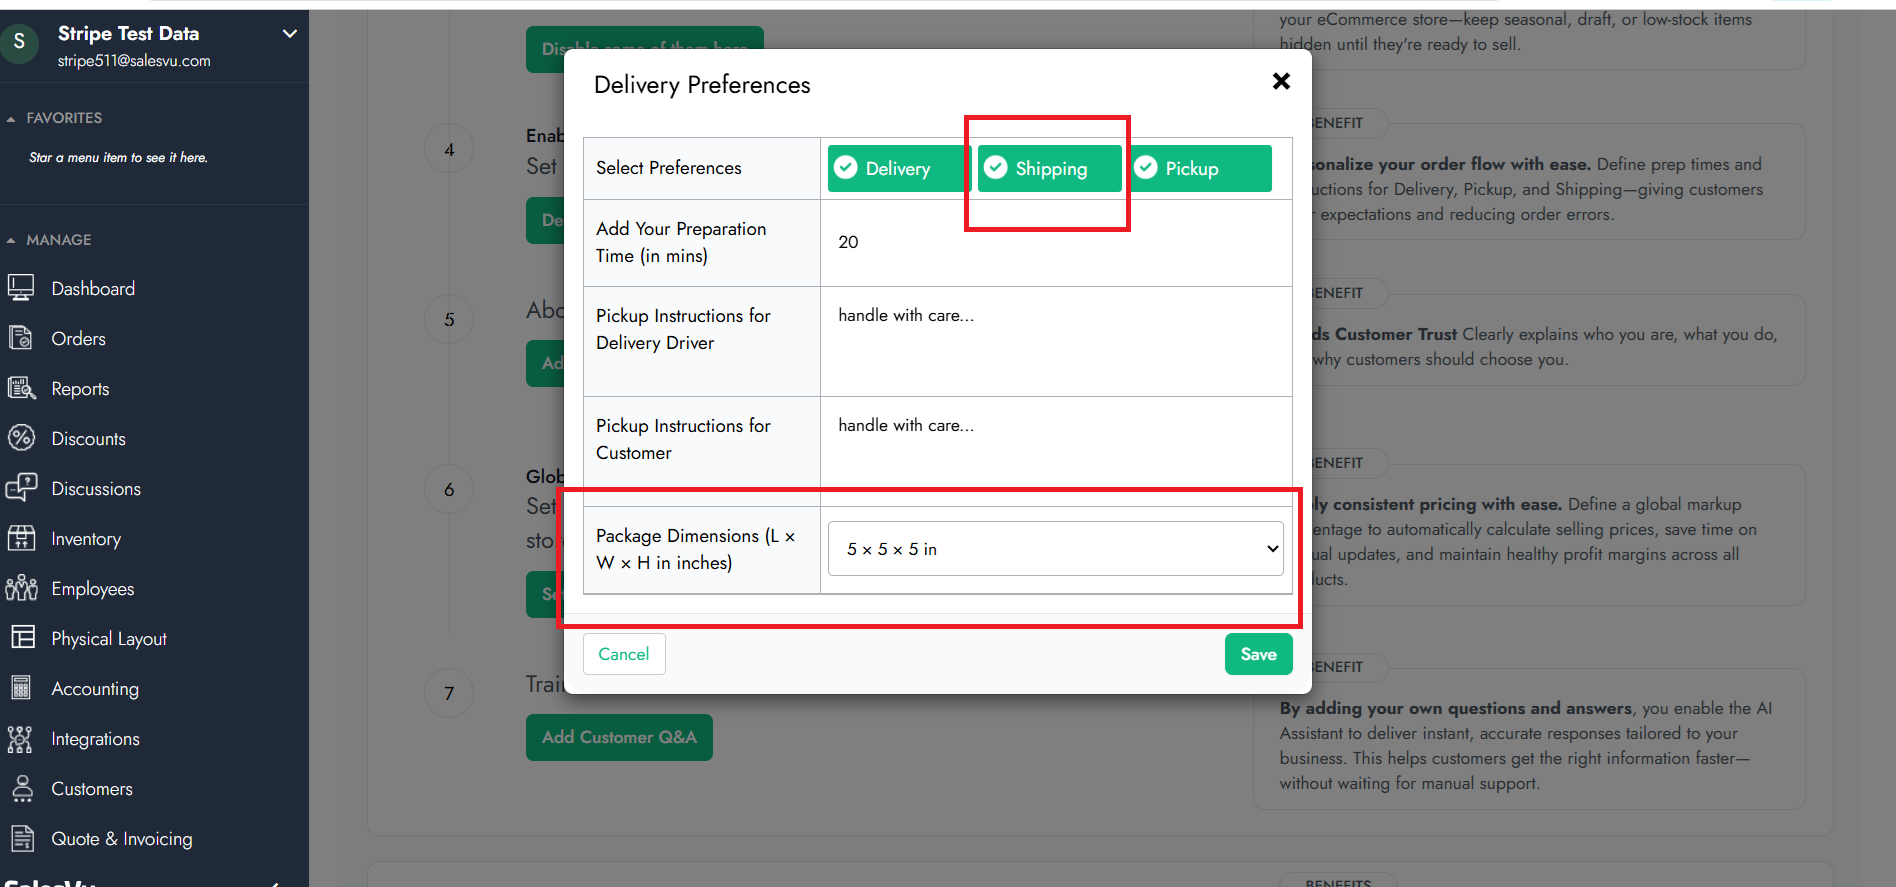
Task: Click the Dashboard monitor icon
Action: (21, 288)
